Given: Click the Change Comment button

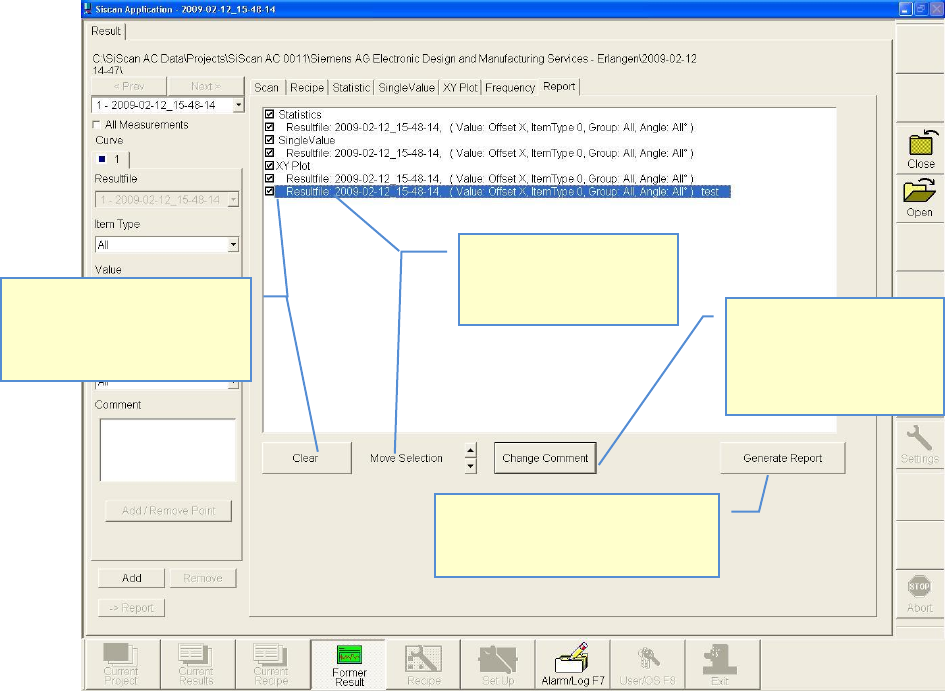Looking at the screenshot, I should (545, 458).
